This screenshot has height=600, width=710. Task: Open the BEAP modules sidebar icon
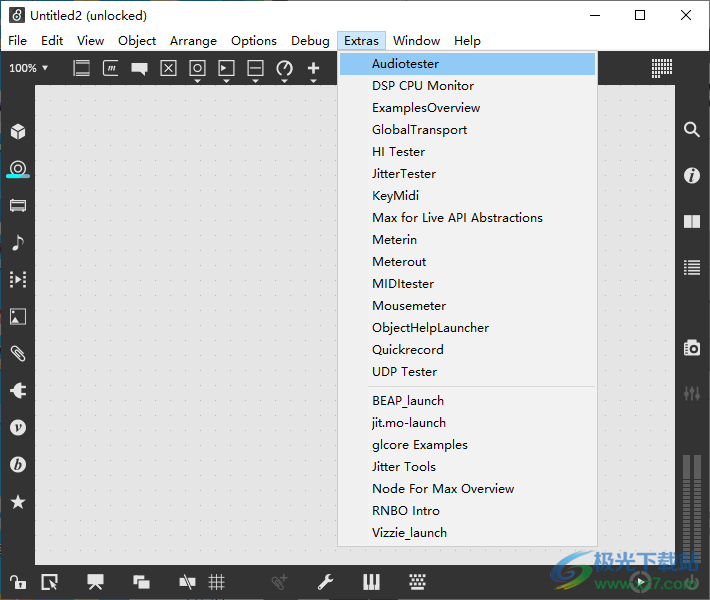17,465
